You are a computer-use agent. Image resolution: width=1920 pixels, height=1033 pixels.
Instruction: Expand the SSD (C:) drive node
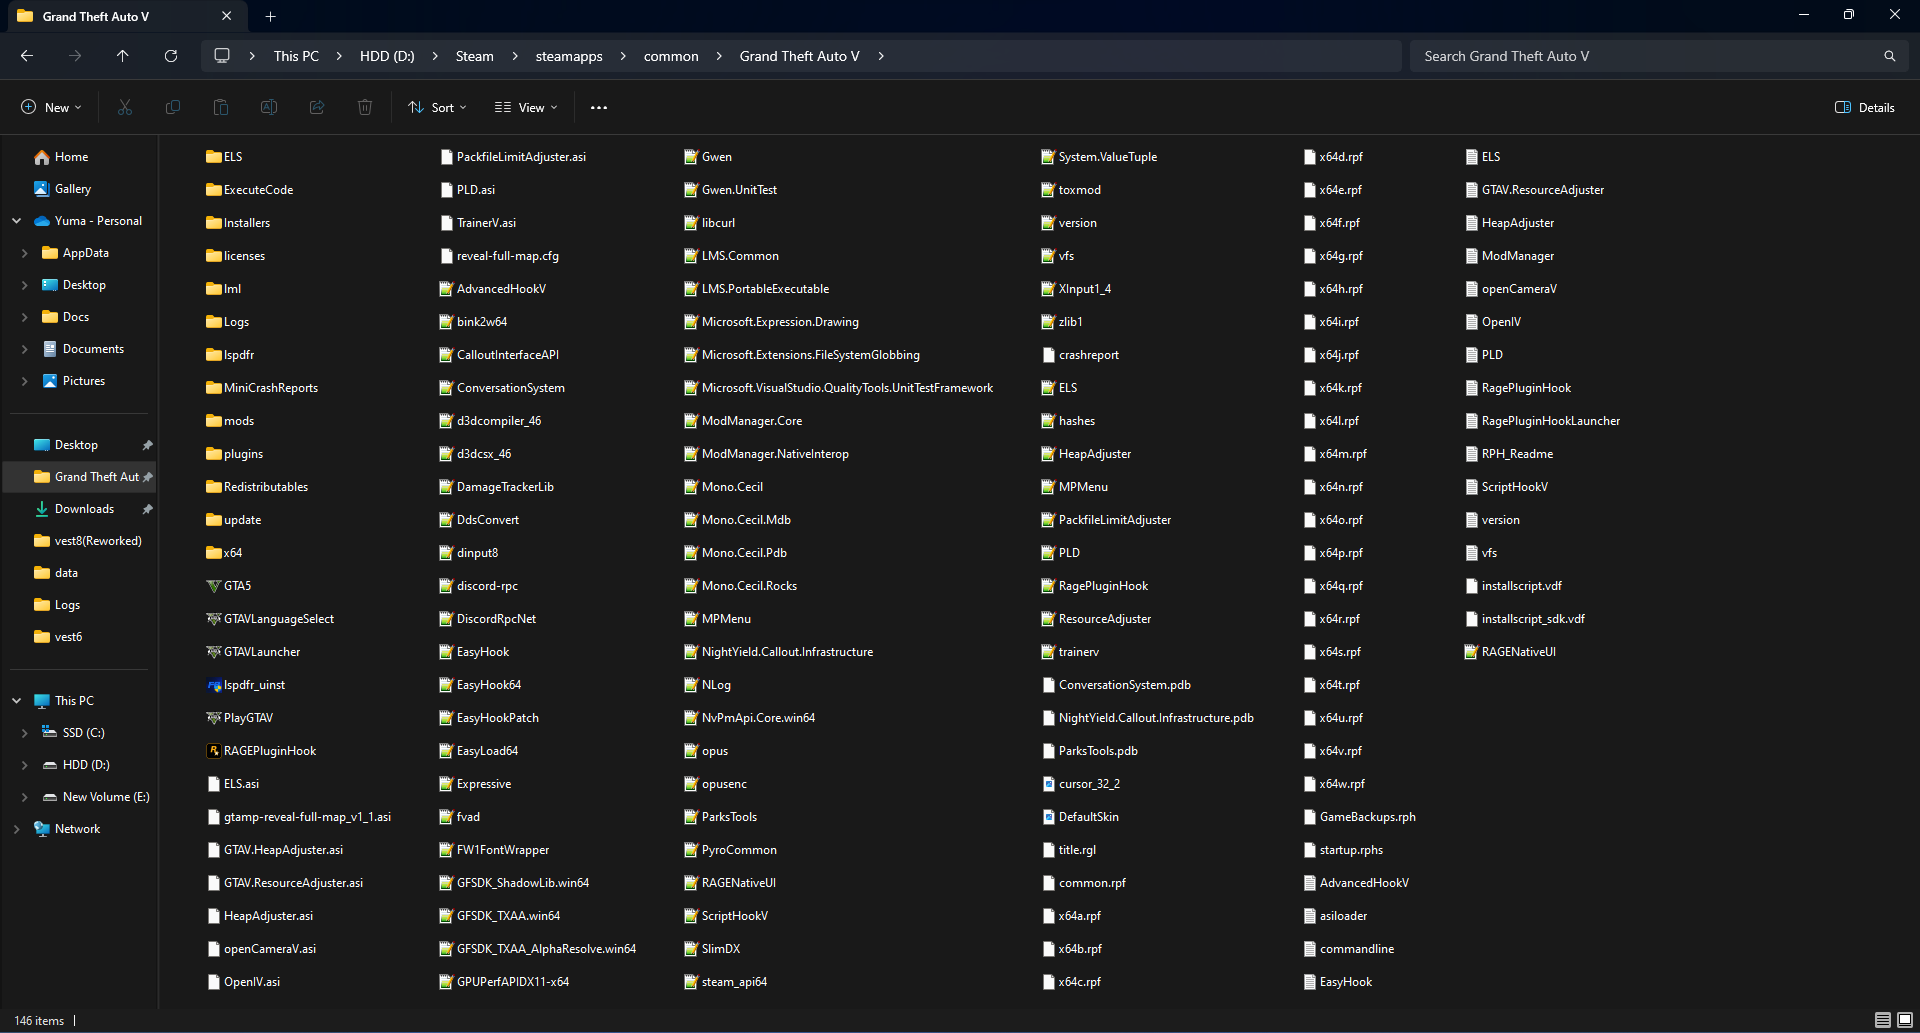pos(24,733)
